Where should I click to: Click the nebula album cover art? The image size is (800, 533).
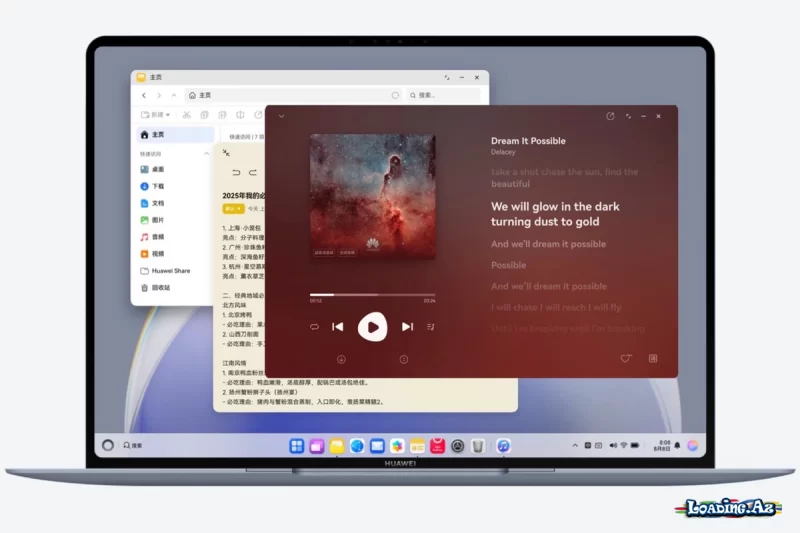tap(373, 196)
